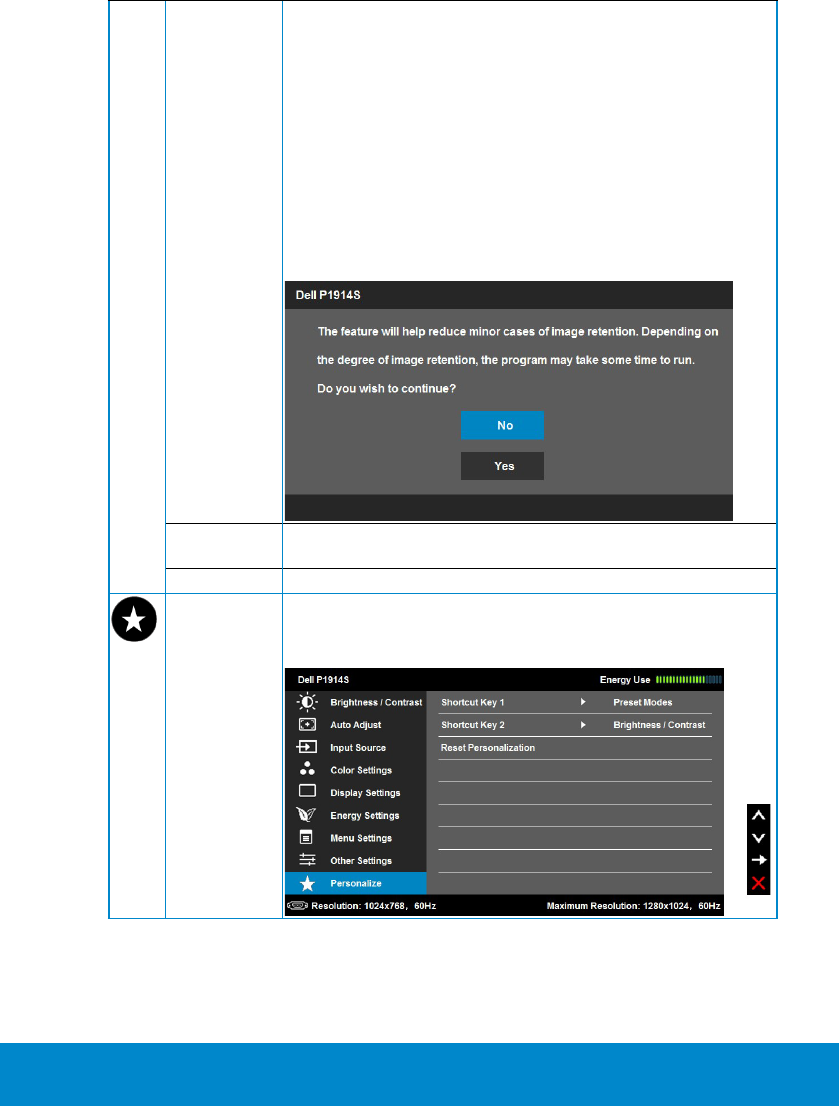Choose the Display Settings menu item
The width and height of the screenshot is (839, 1106).
tap(365, 793)
